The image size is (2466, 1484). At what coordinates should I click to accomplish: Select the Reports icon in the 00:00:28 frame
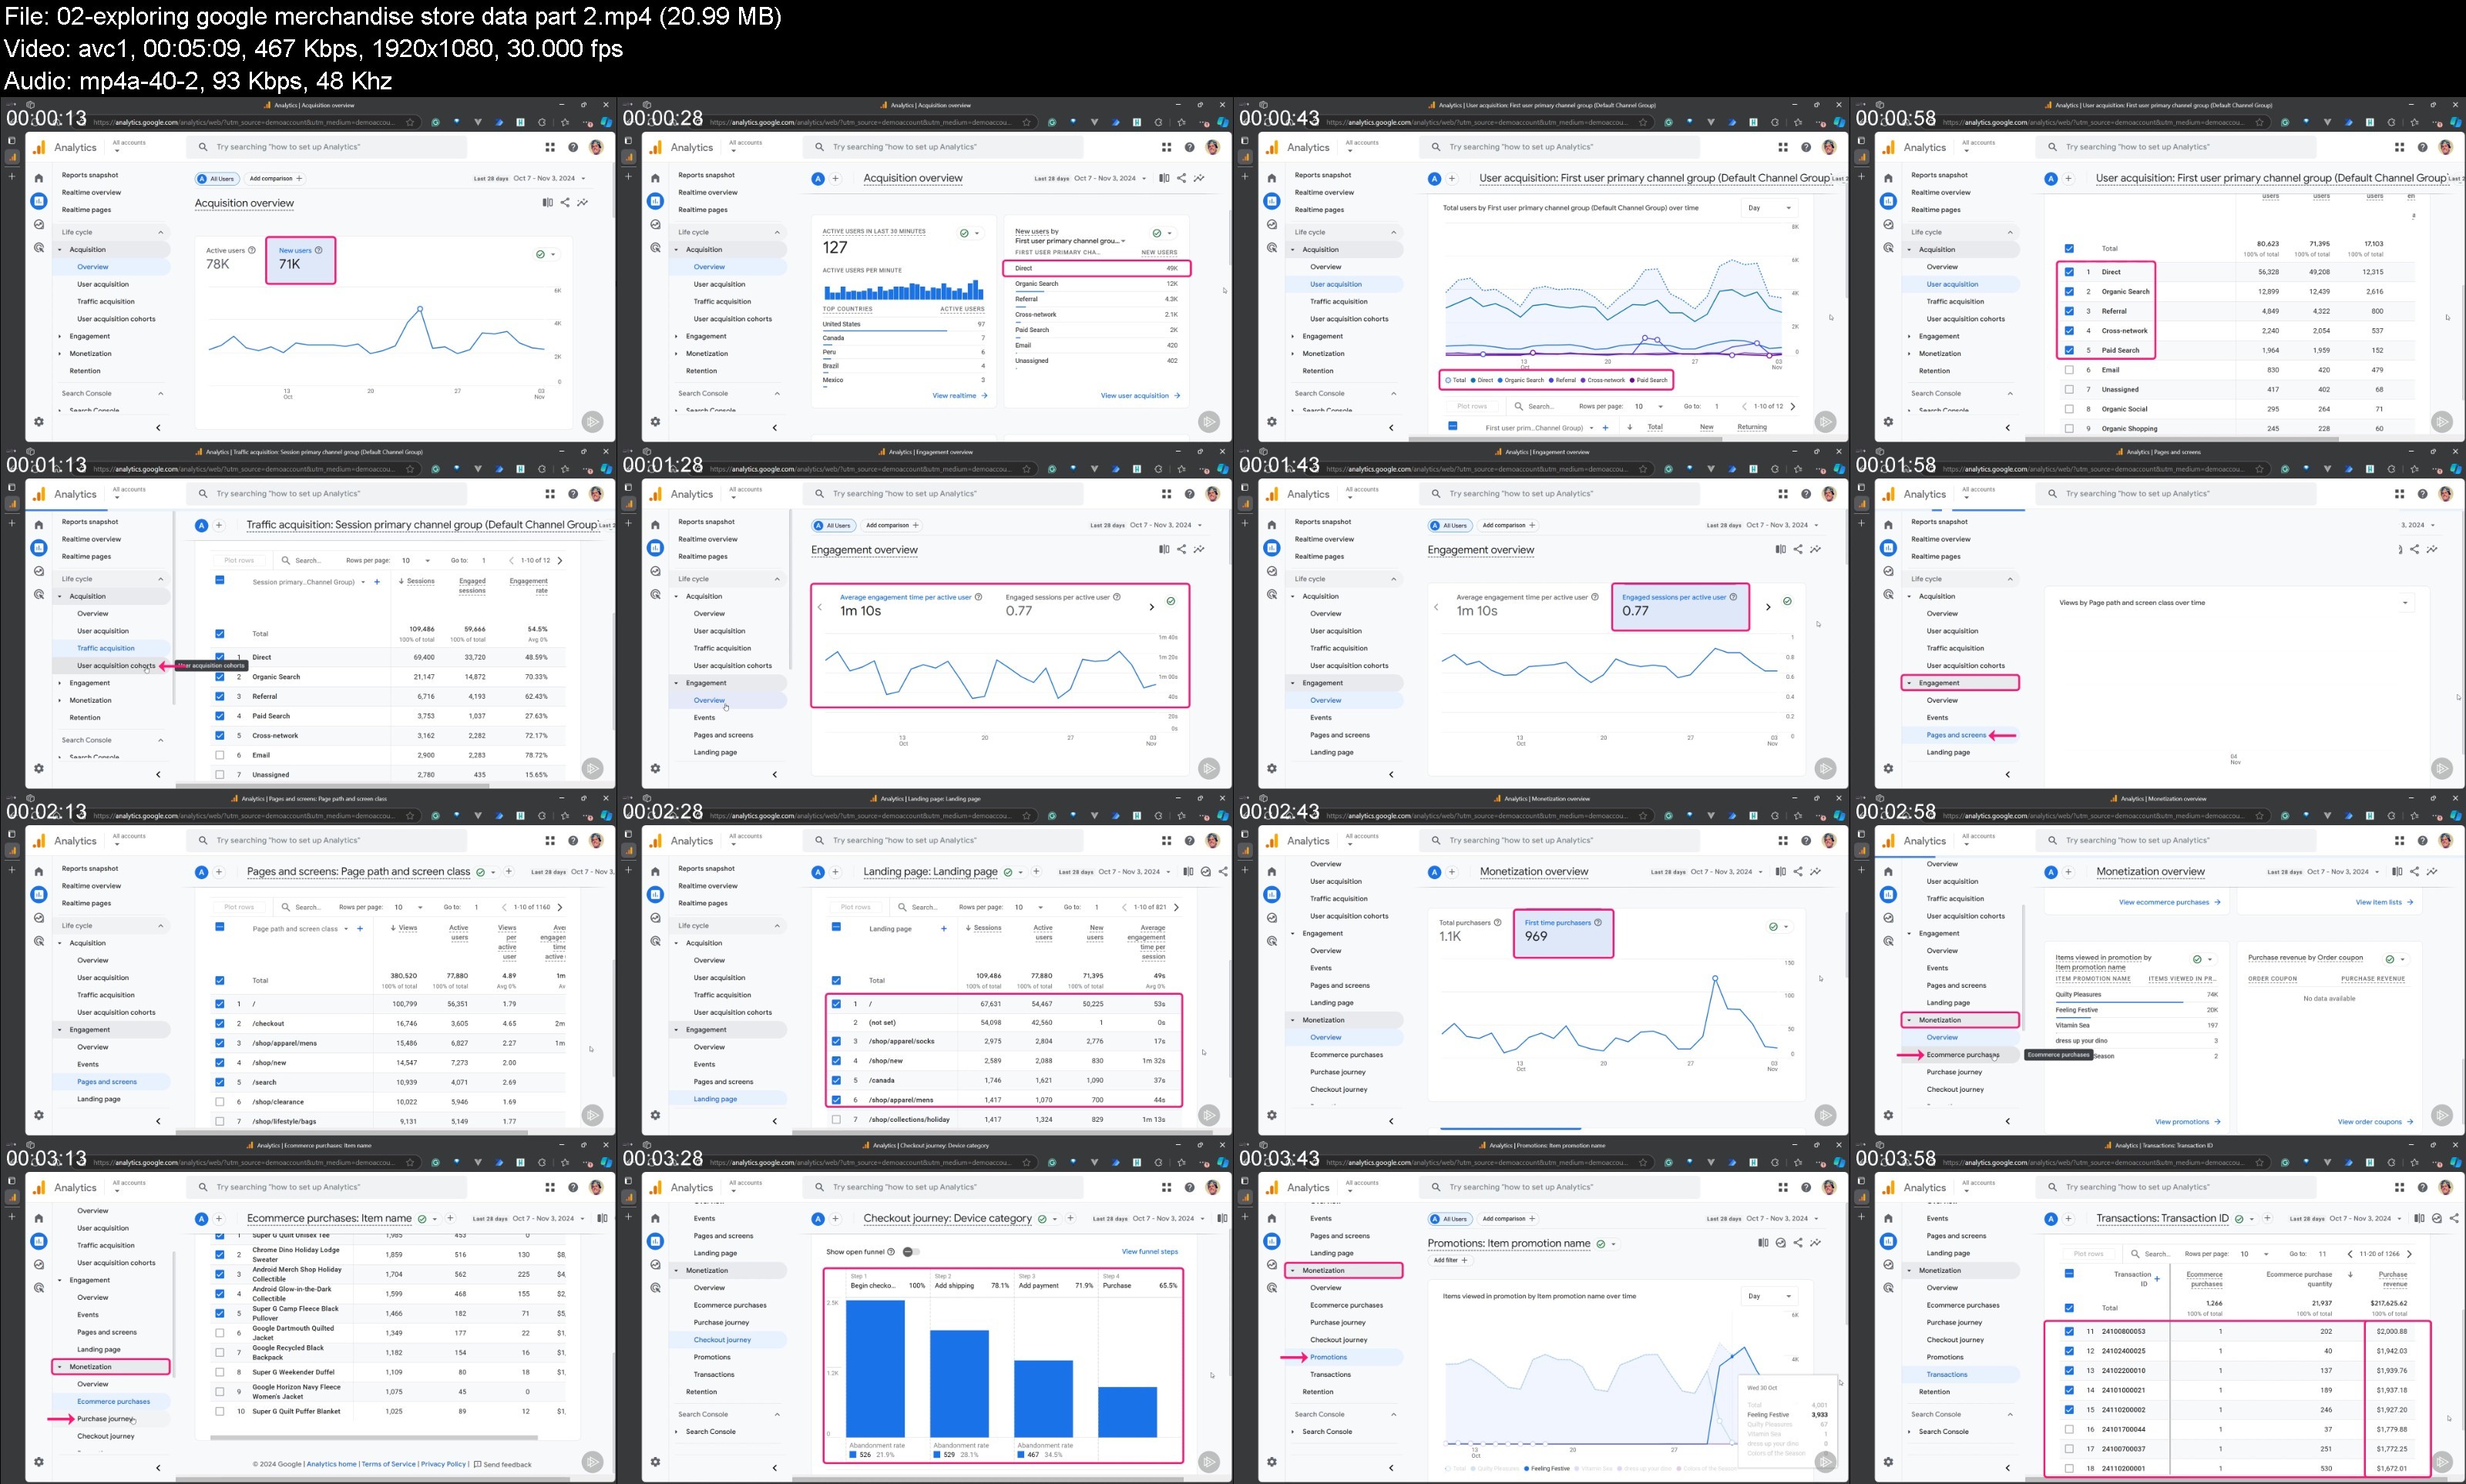click(655, 200)
